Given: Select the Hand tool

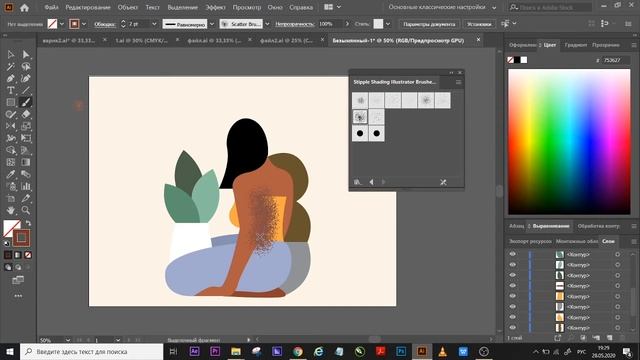Looking at the screenshot, I should [x=11, y=210].
